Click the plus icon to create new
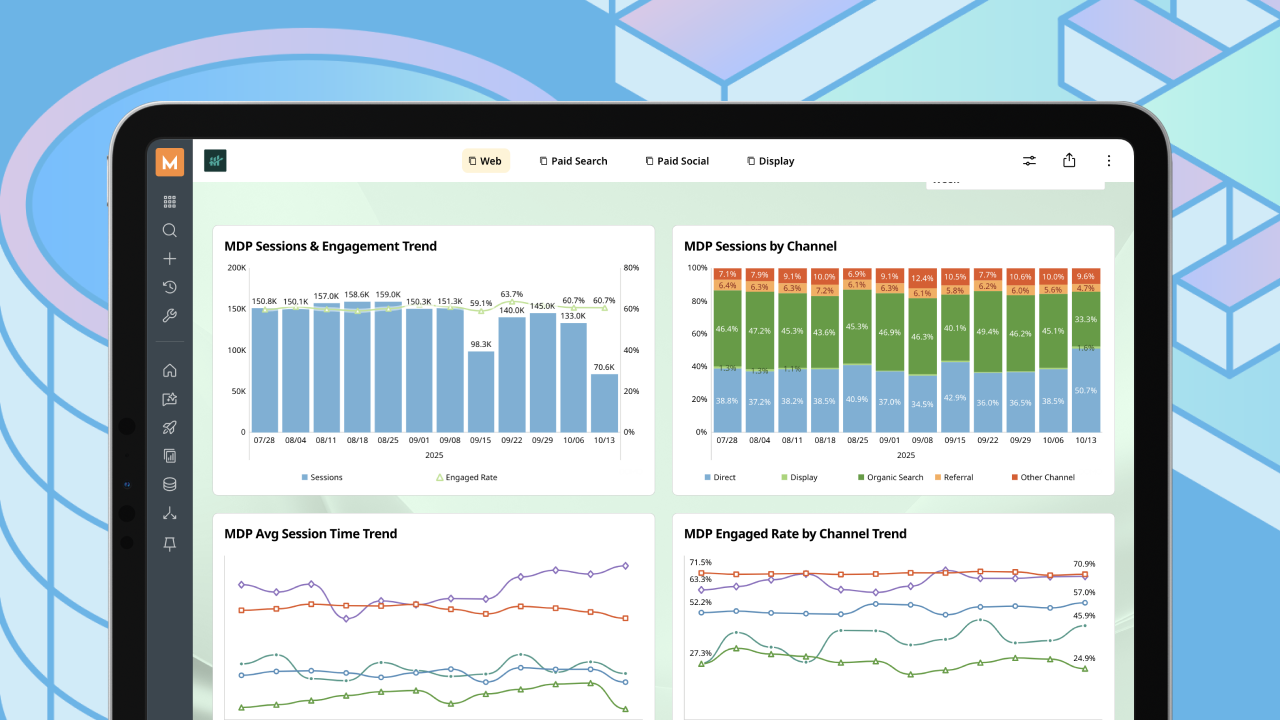Image resolution: width=1280 pixels, height=720 pixels. (170, 259)
